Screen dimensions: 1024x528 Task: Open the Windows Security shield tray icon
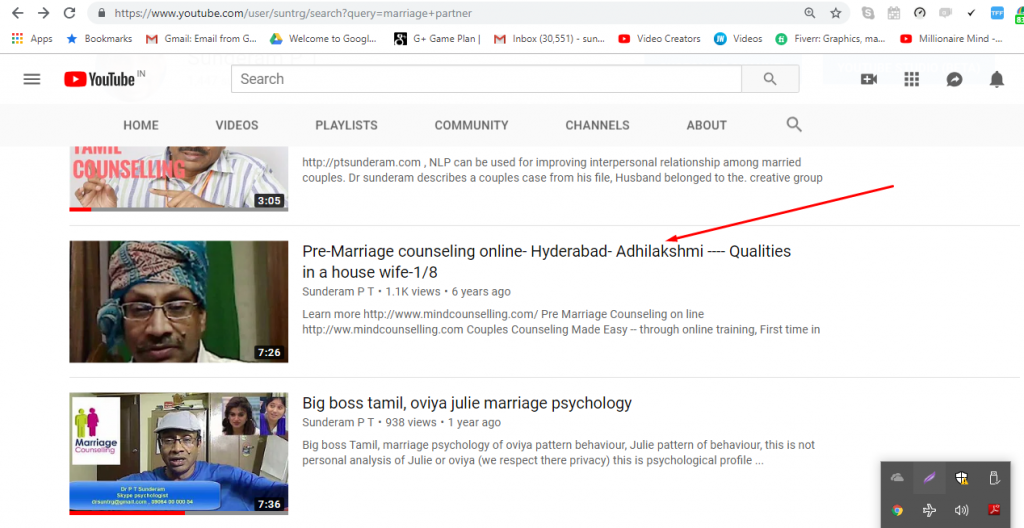[x=961, y=478]
